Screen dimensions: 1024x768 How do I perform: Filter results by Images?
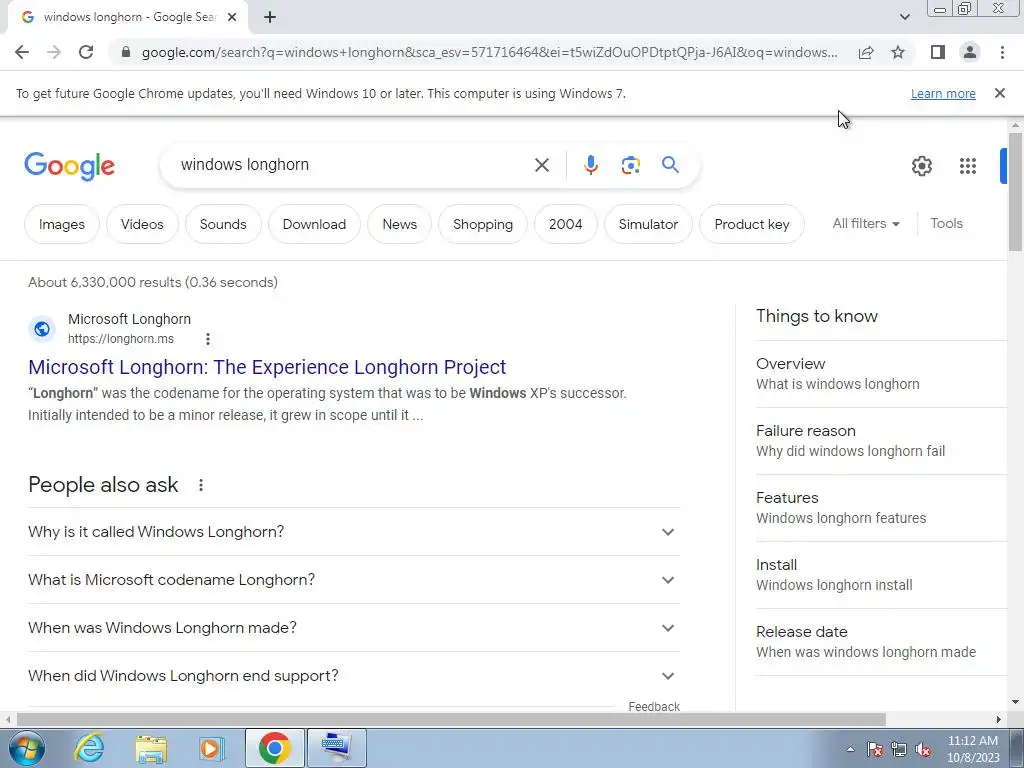pyautogui.click(x=62, y=224)
